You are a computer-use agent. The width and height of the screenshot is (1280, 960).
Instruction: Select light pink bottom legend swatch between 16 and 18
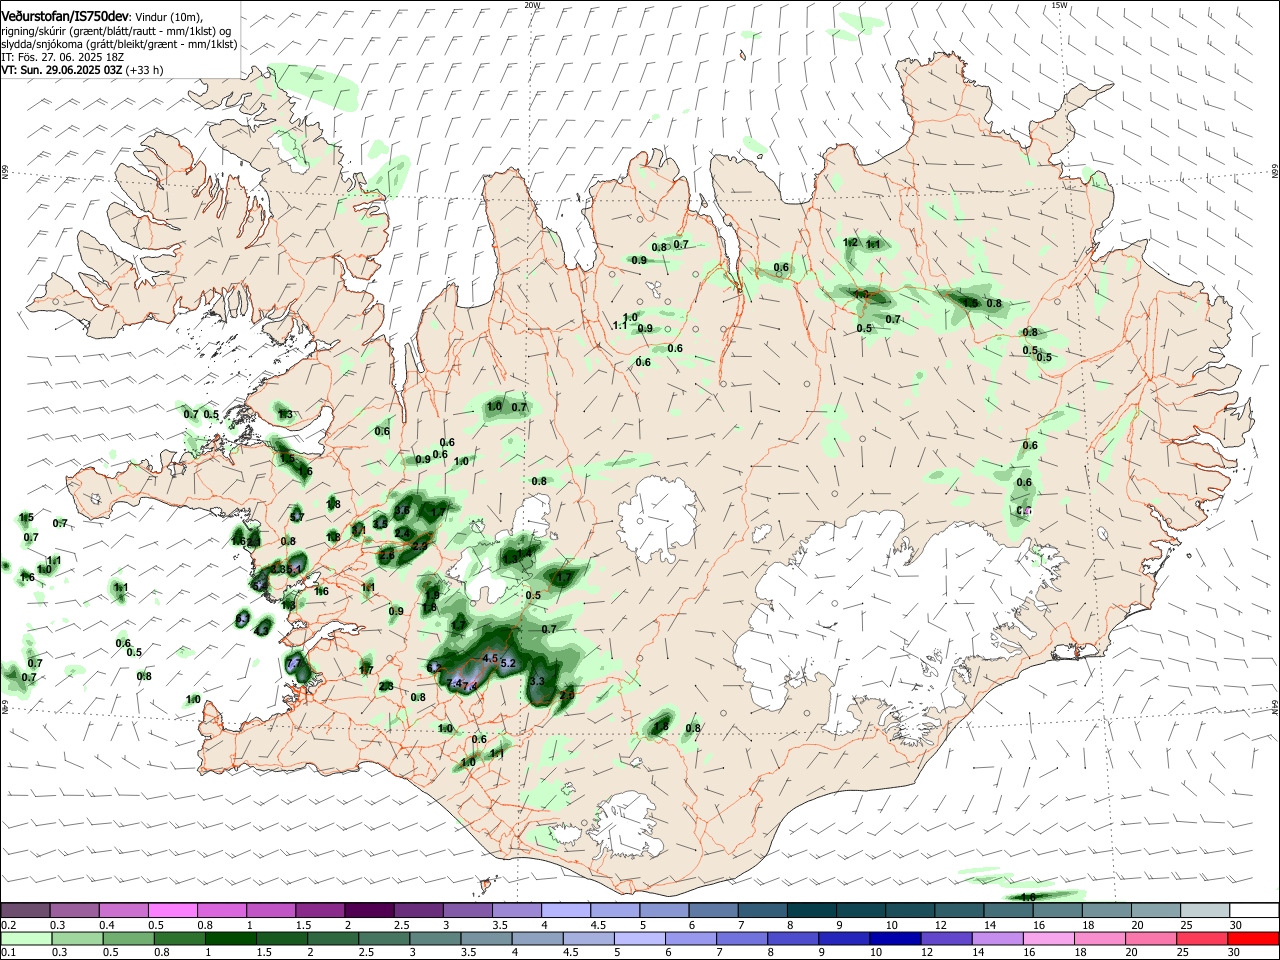[1046, 938]
